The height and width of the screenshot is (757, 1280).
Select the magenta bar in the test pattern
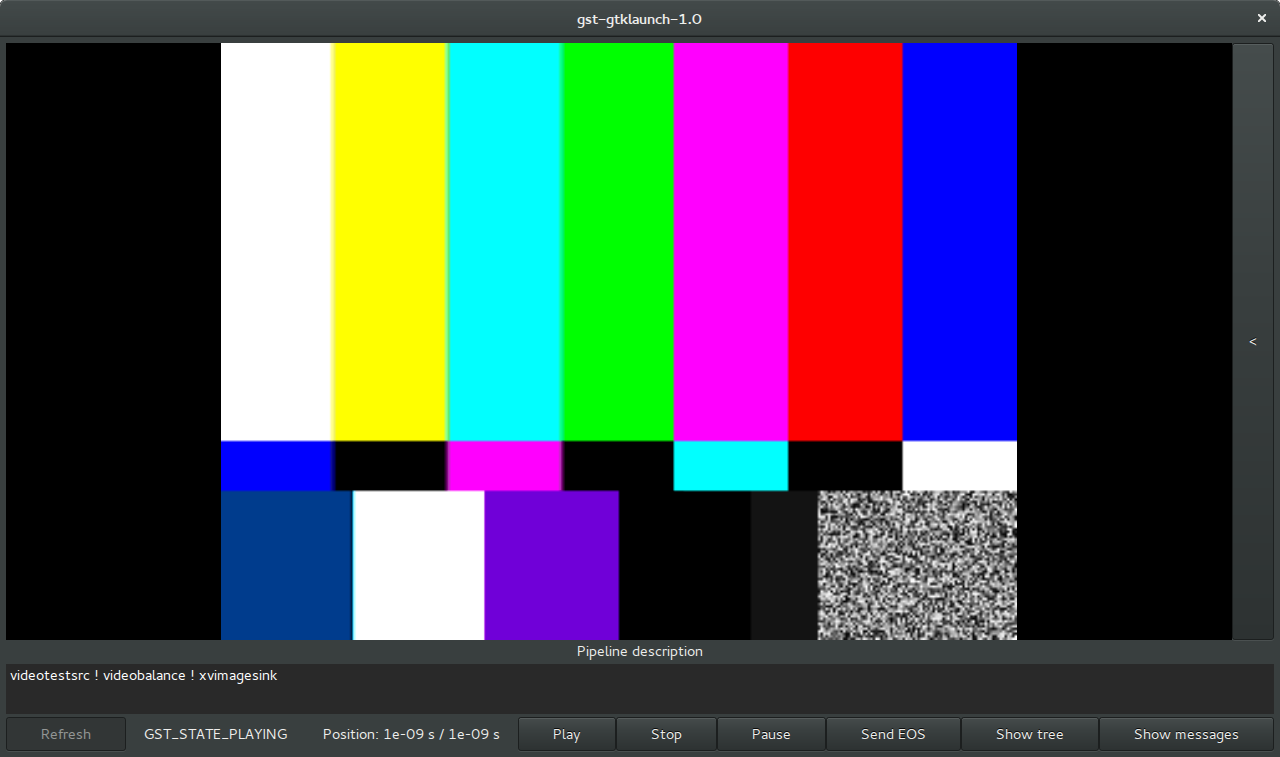(731, 240)
